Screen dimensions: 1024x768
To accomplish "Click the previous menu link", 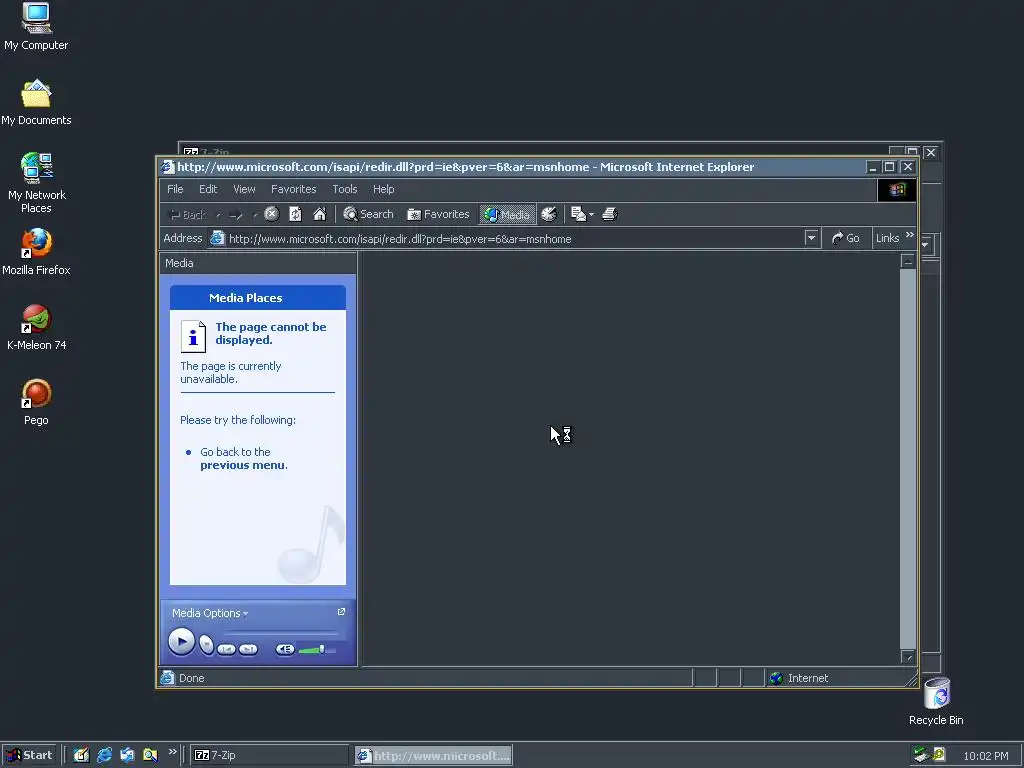I will (x=242, y=465).
